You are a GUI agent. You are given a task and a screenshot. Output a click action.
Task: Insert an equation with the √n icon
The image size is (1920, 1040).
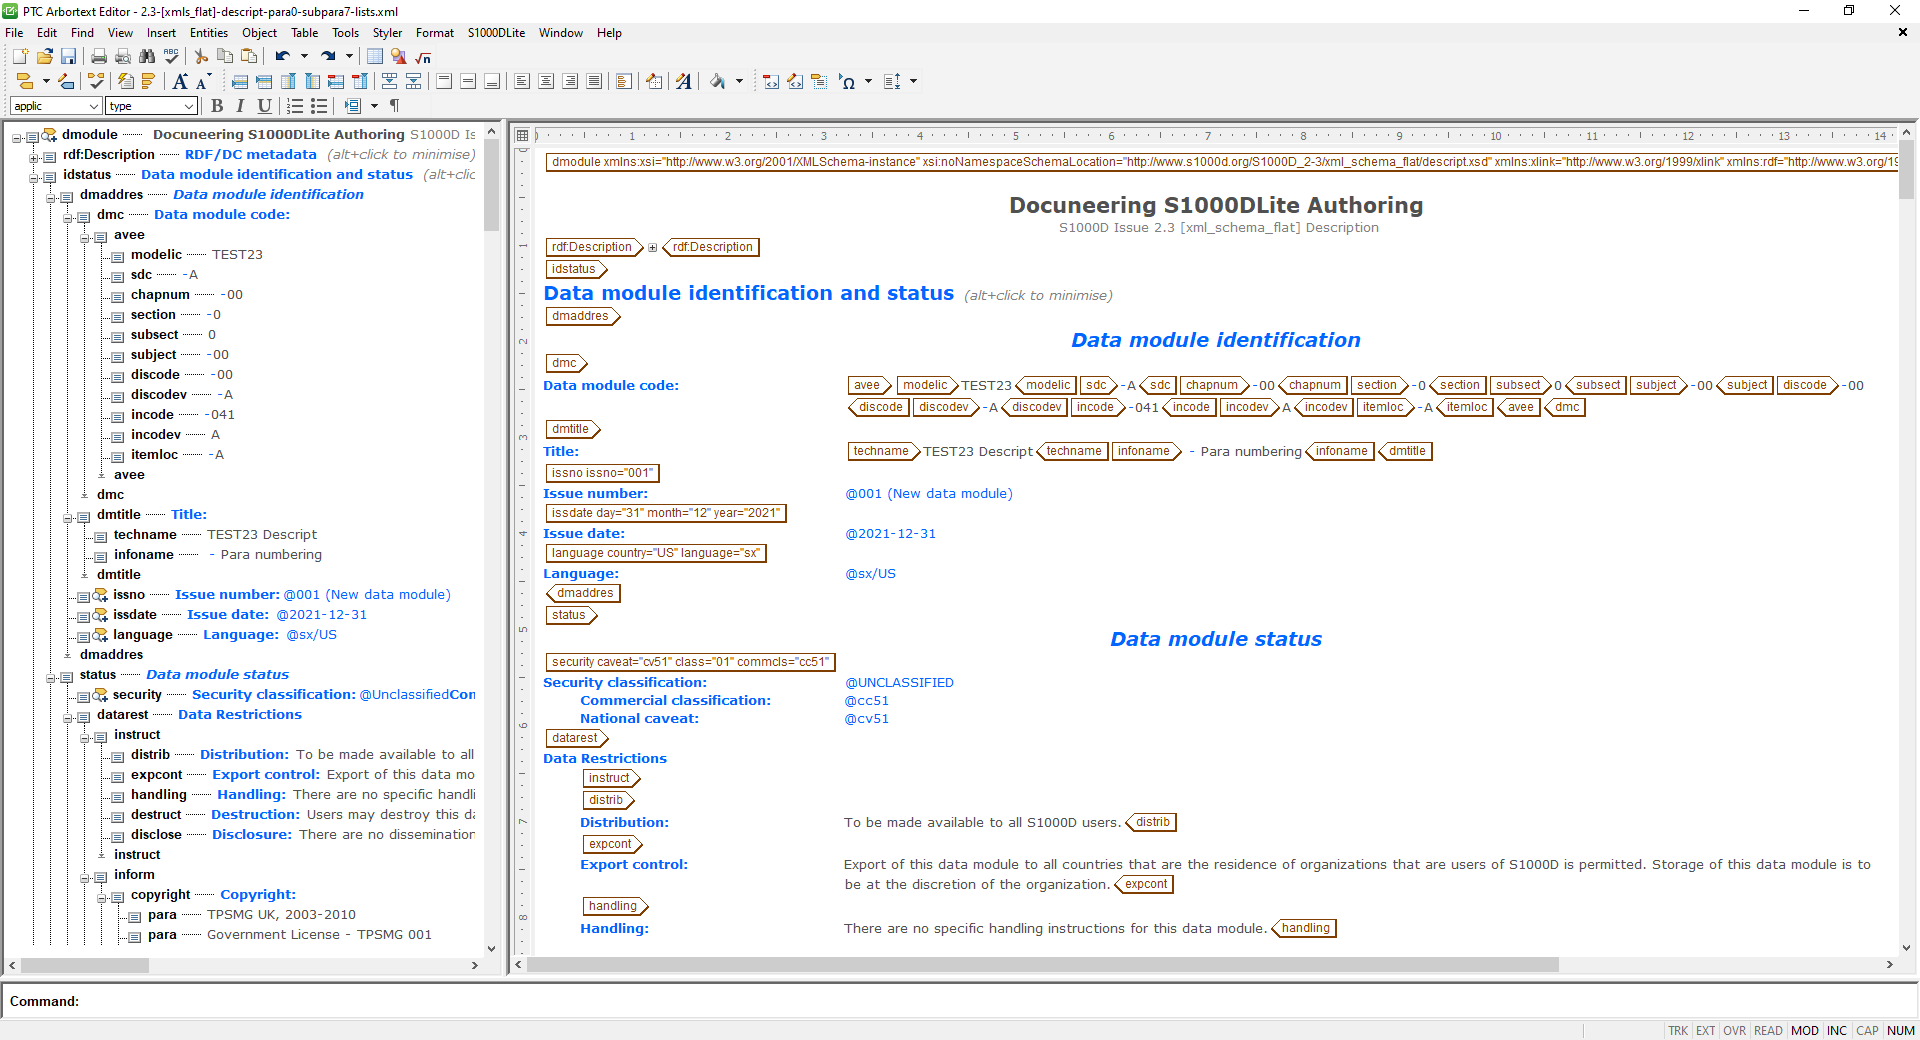click(x=422, y=58)
